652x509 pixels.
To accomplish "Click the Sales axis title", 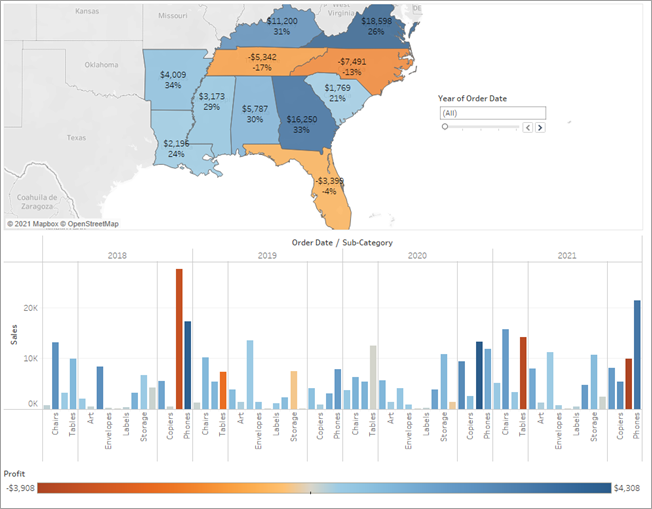I will coord(13,334).
